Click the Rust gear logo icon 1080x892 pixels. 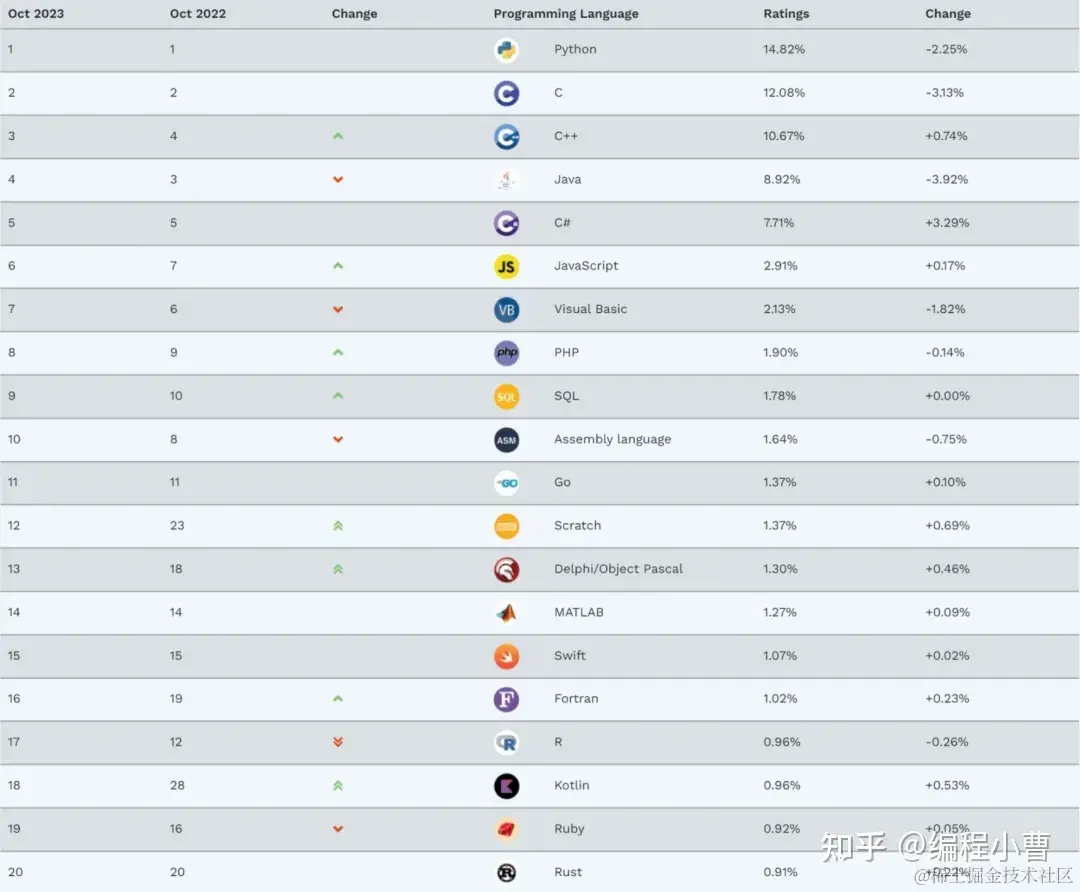coord(506,873)
